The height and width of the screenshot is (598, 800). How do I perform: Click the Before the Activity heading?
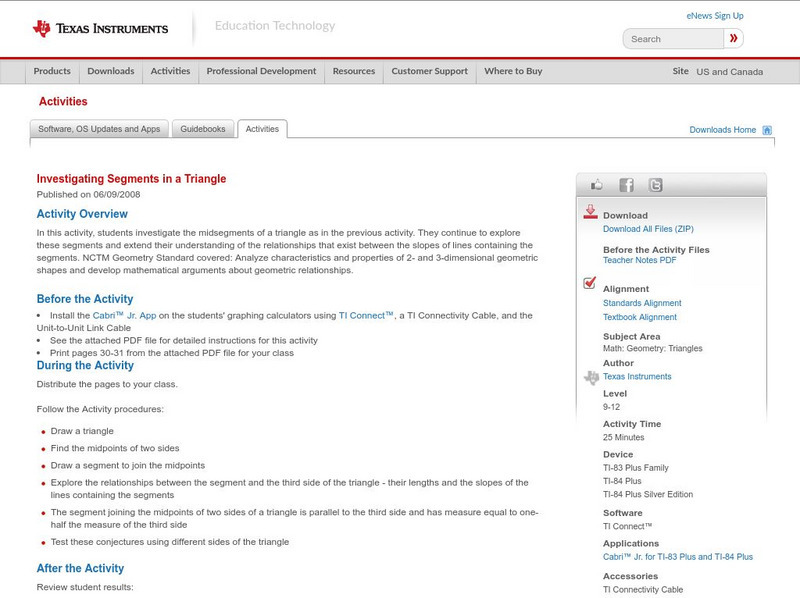pyautogui.click(x=85, y=299)
